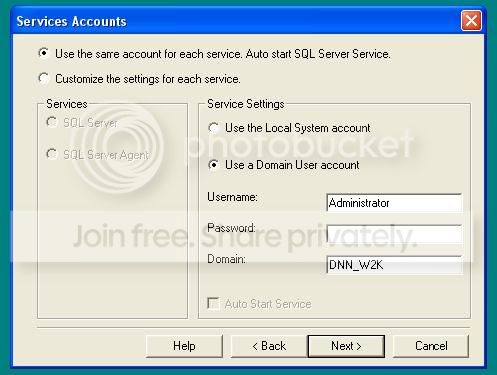Proceed with the Next button
This screenshot has width=497, height=375.
pos(346,346)
